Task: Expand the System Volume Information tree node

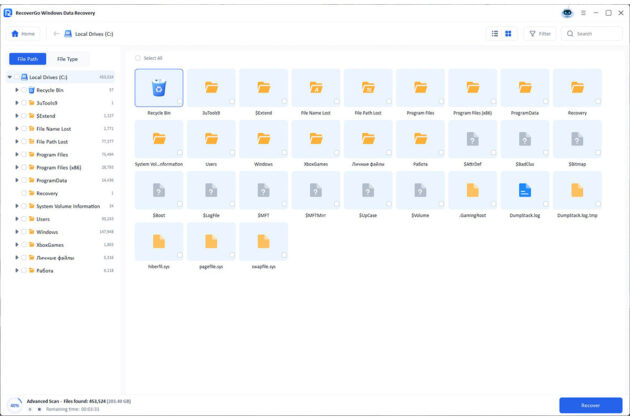Action: coord(17,206)
